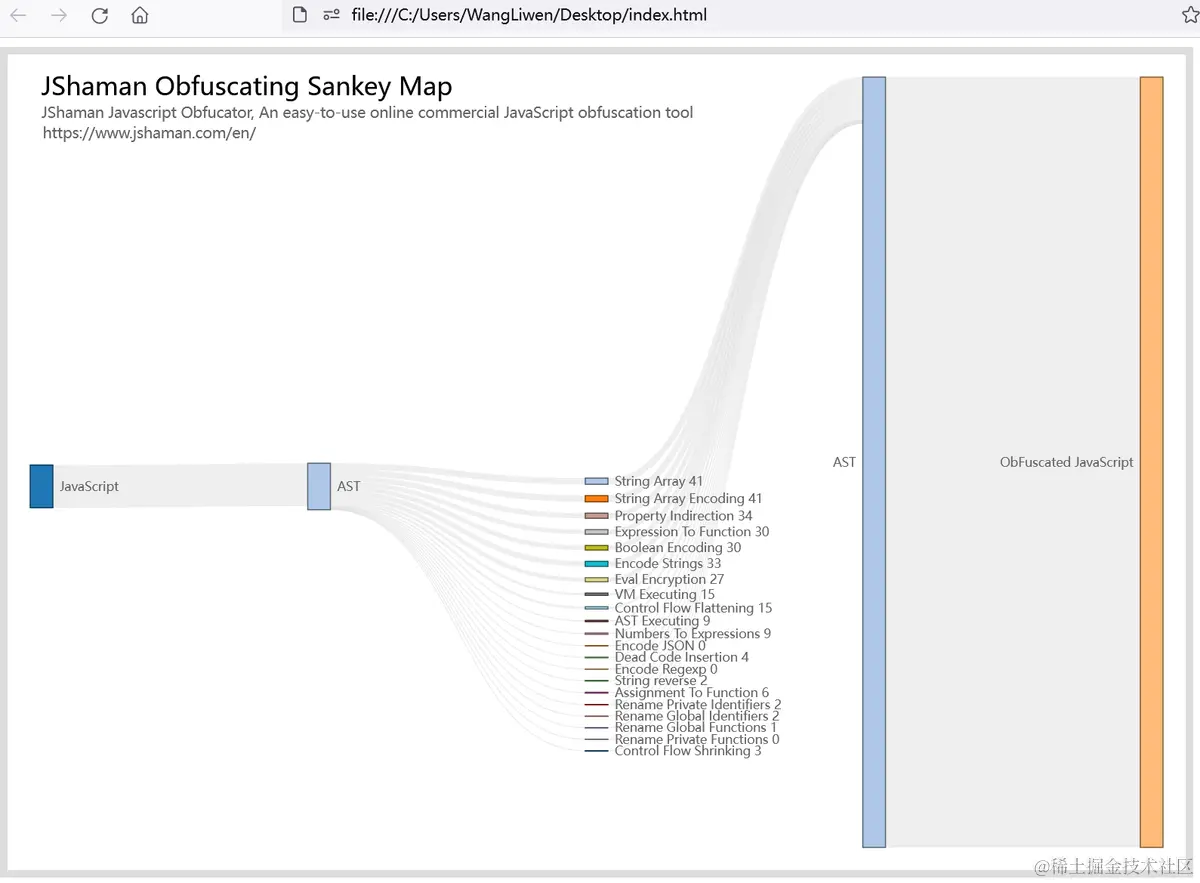Click the Numbers To Expressions 9 node
This screenshot has height=883, width=1200.
coord(596,634)
